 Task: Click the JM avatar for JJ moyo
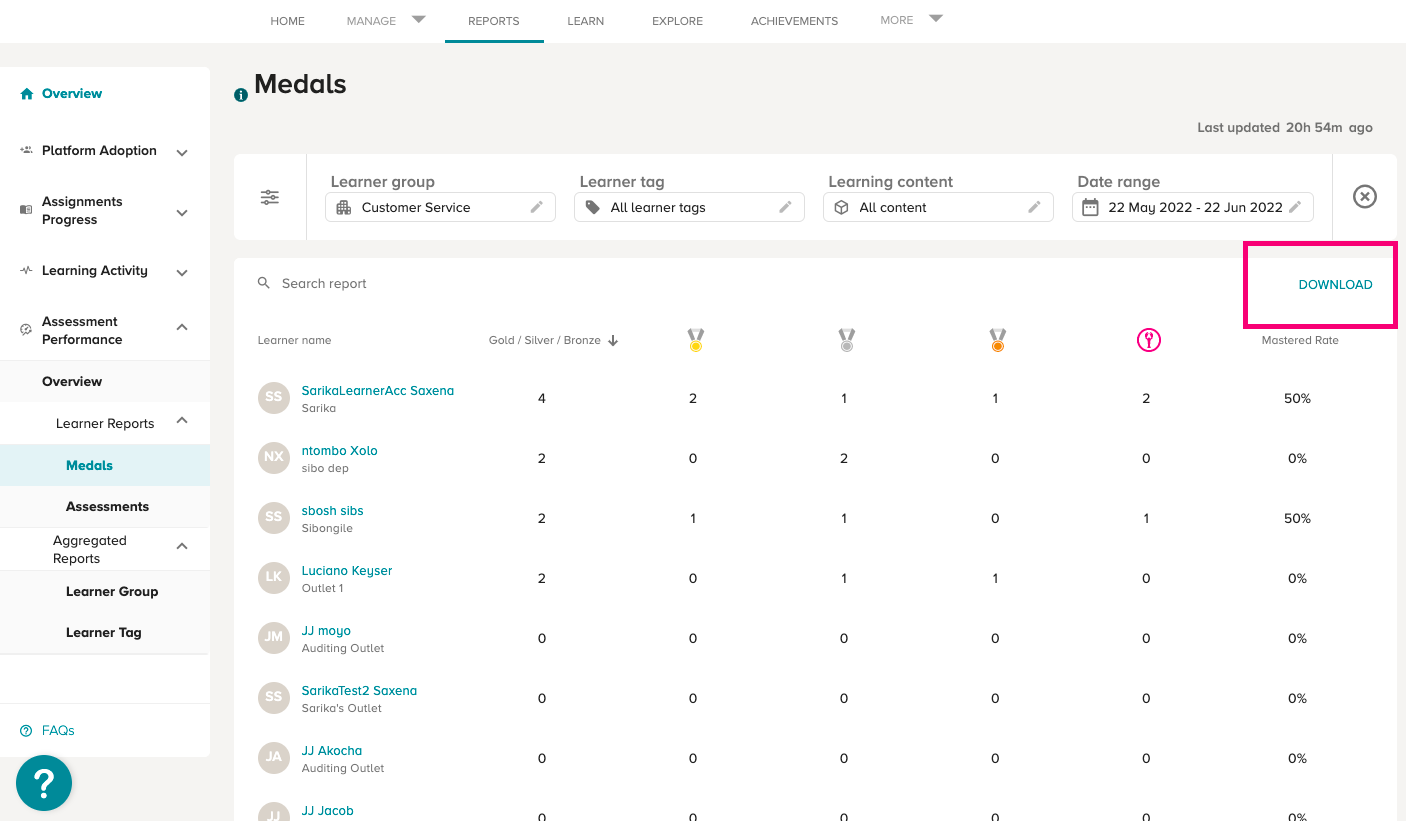tap(274, 638)
